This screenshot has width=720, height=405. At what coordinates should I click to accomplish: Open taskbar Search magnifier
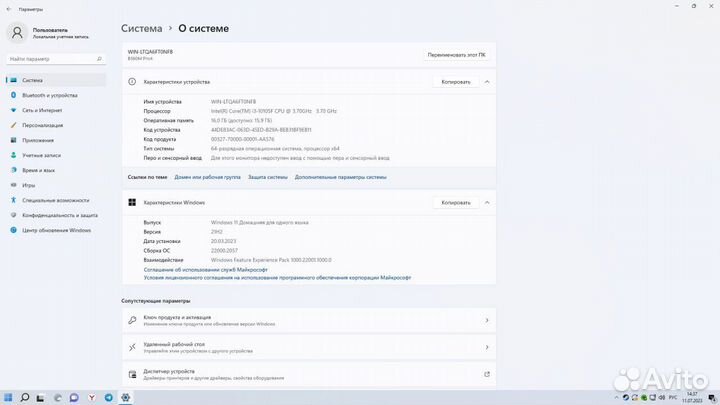[25, 397]
